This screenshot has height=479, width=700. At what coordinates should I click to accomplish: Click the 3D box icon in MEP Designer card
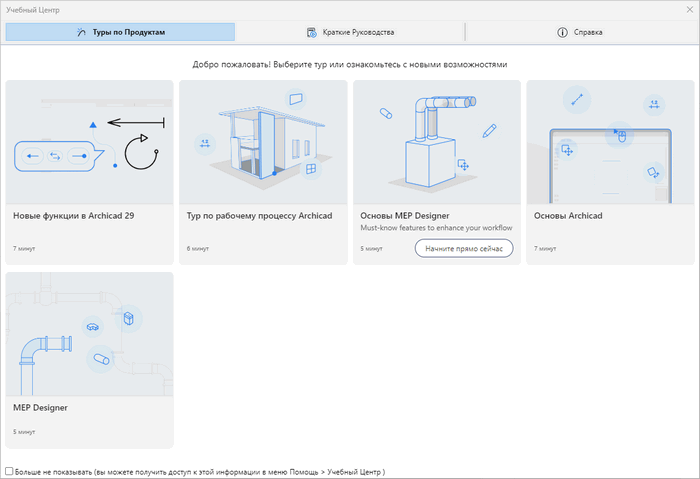[x=128, y=318]
